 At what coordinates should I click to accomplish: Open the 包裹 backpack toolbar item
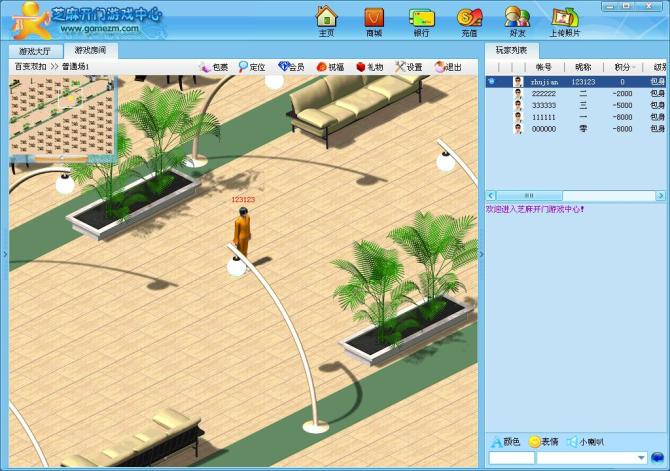pos(214,67)
